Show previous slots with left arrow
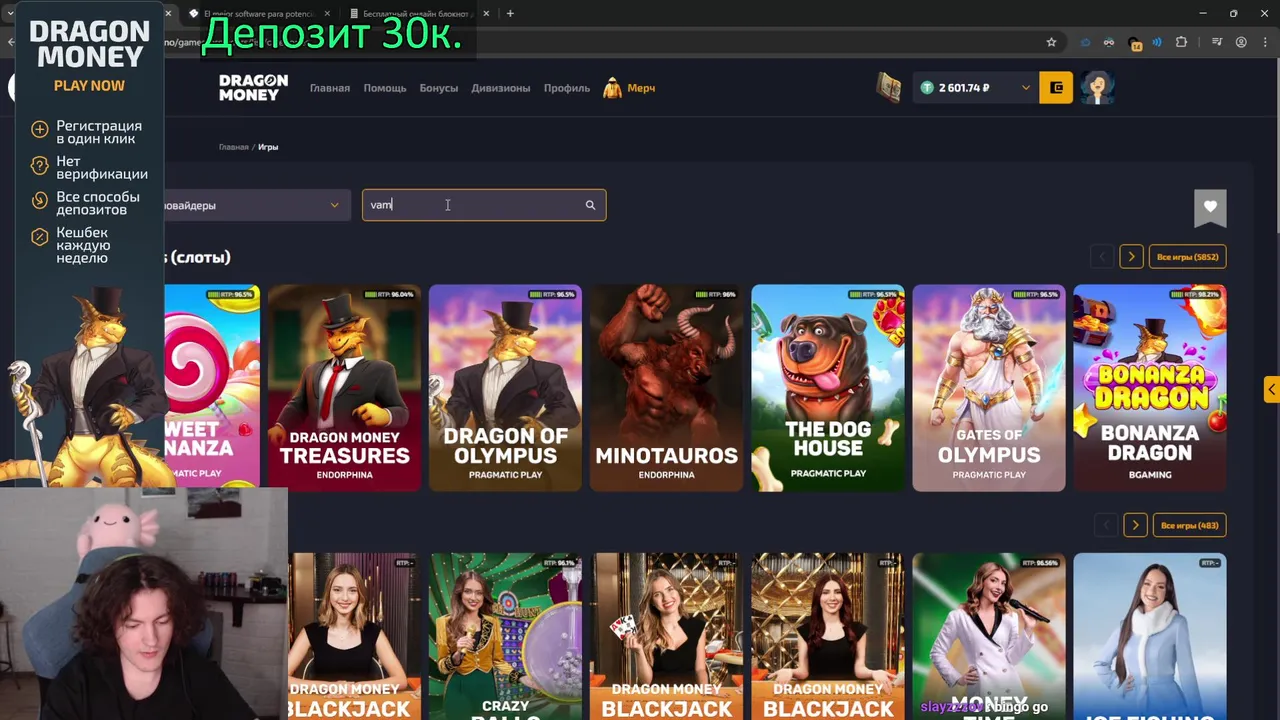 pos(1102,257)
